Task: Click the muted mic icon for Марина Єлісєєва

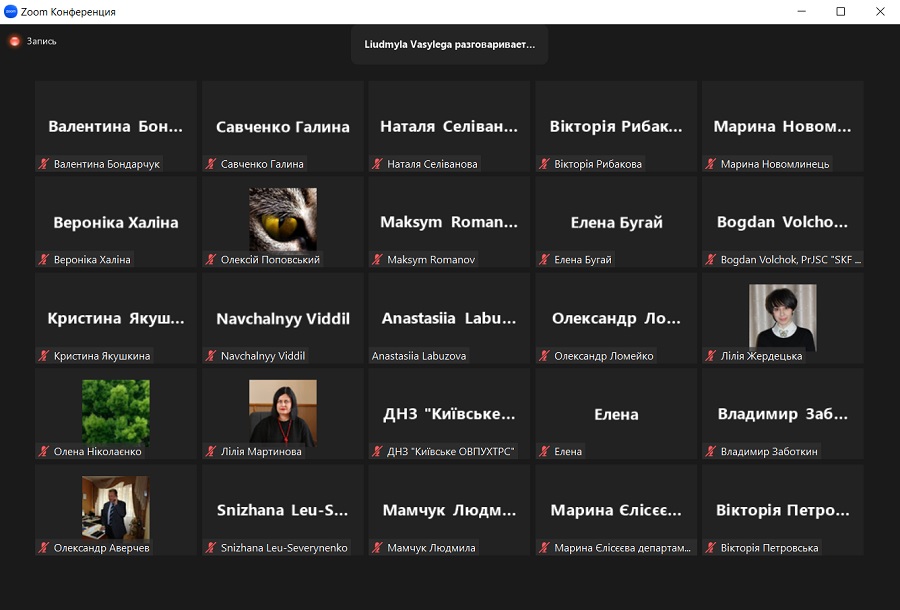Action: click(x=544, y=548)
